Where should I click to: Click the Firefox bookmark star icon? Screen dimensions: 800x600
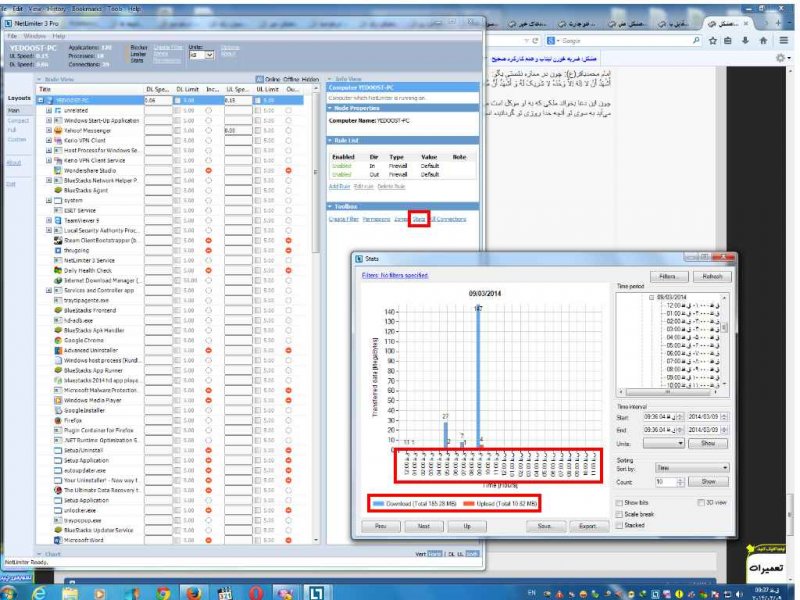713,40
